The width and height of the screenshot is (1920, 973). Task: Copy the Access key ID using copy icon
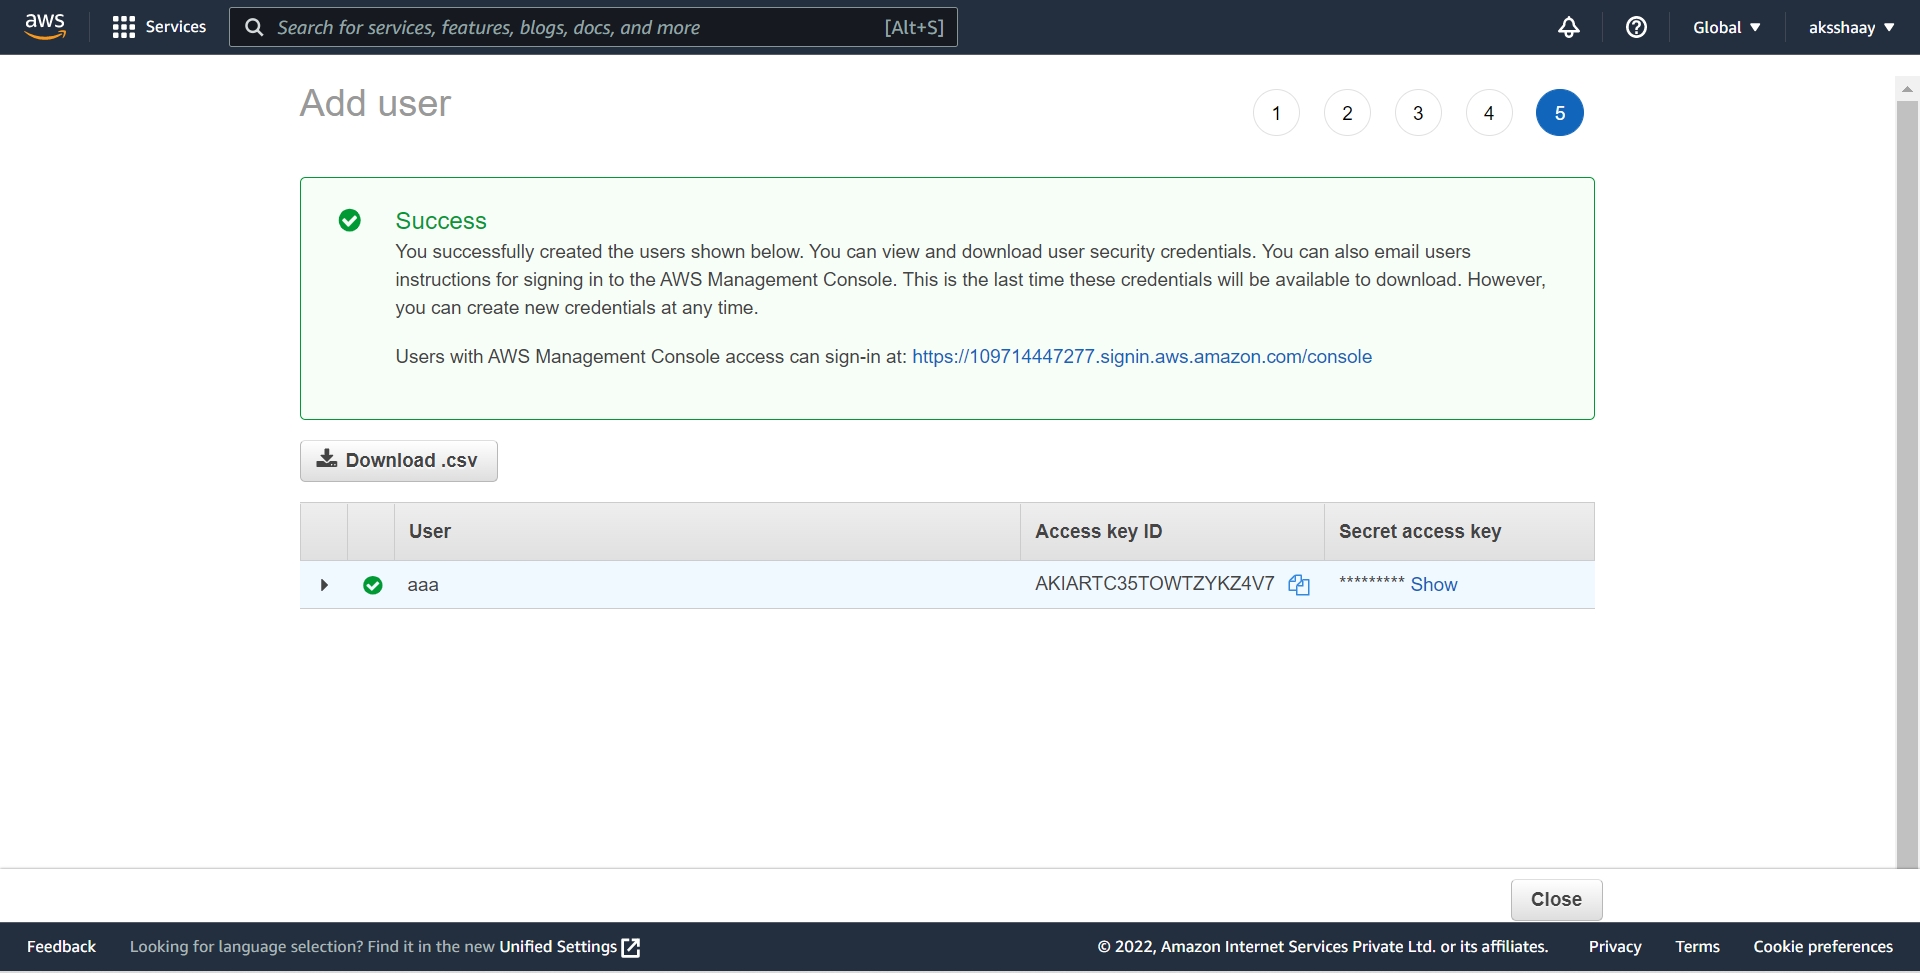(x=1299, y=584)
